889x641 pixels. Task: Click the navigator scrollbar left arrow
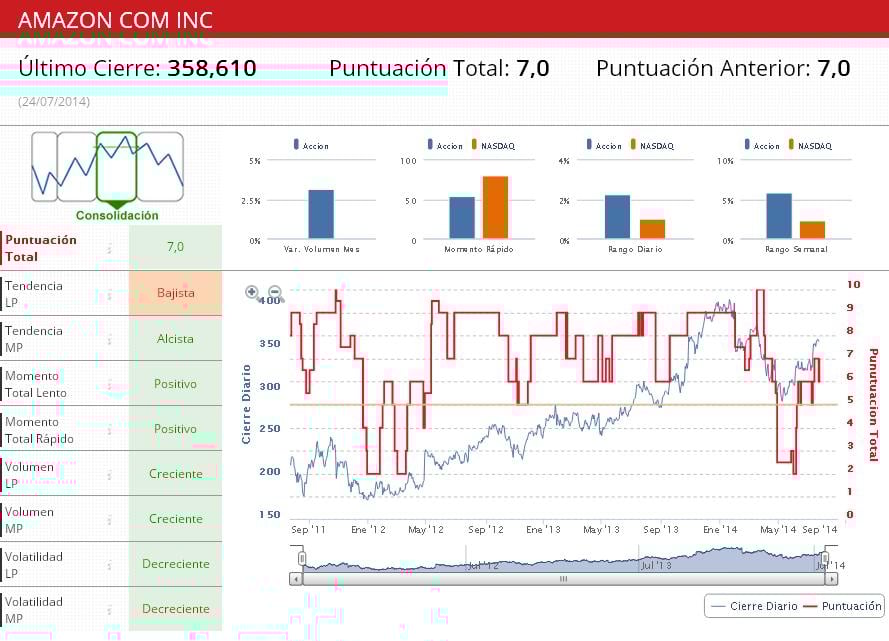(295, 579)
